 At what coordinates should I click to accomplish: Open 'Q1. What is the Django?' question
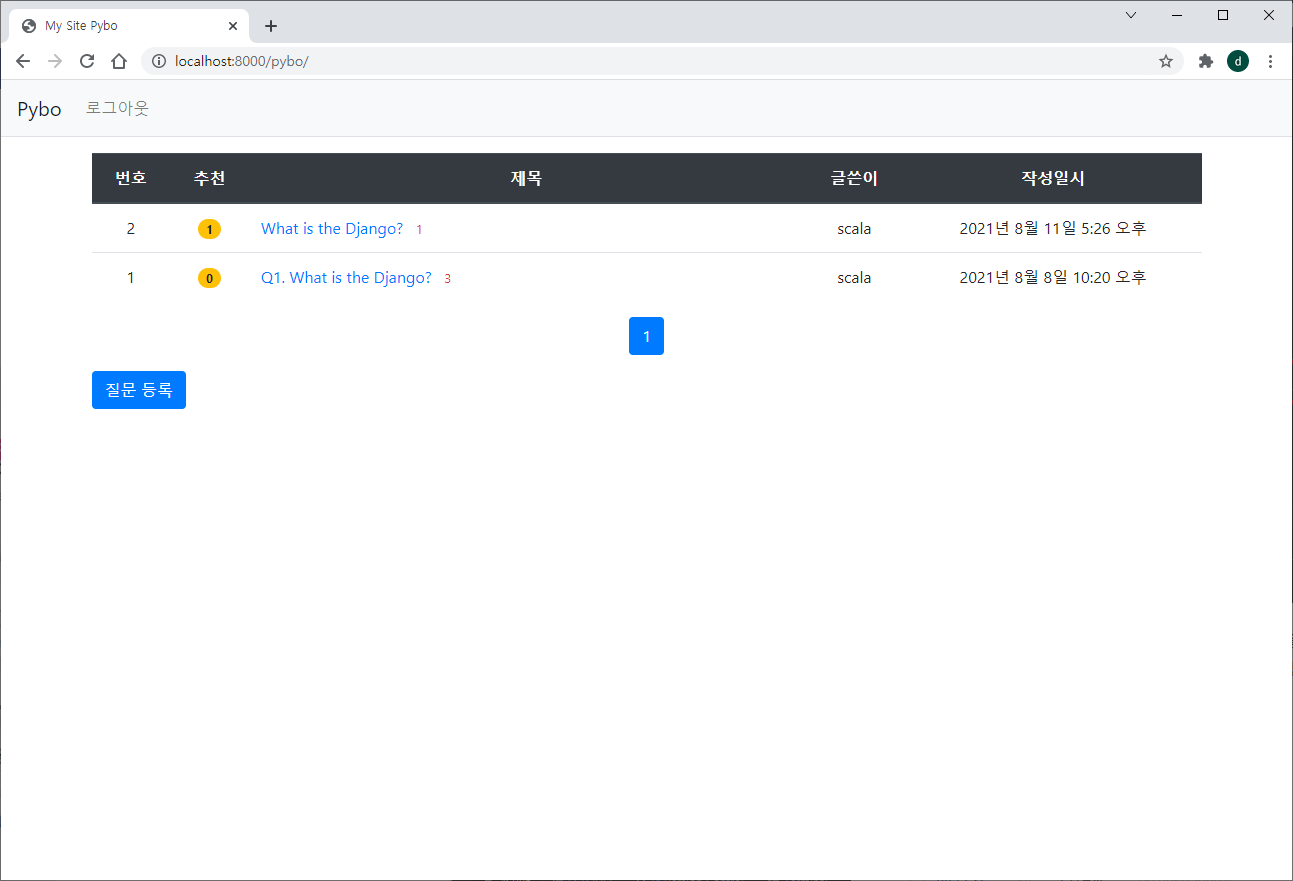[346, 277]
